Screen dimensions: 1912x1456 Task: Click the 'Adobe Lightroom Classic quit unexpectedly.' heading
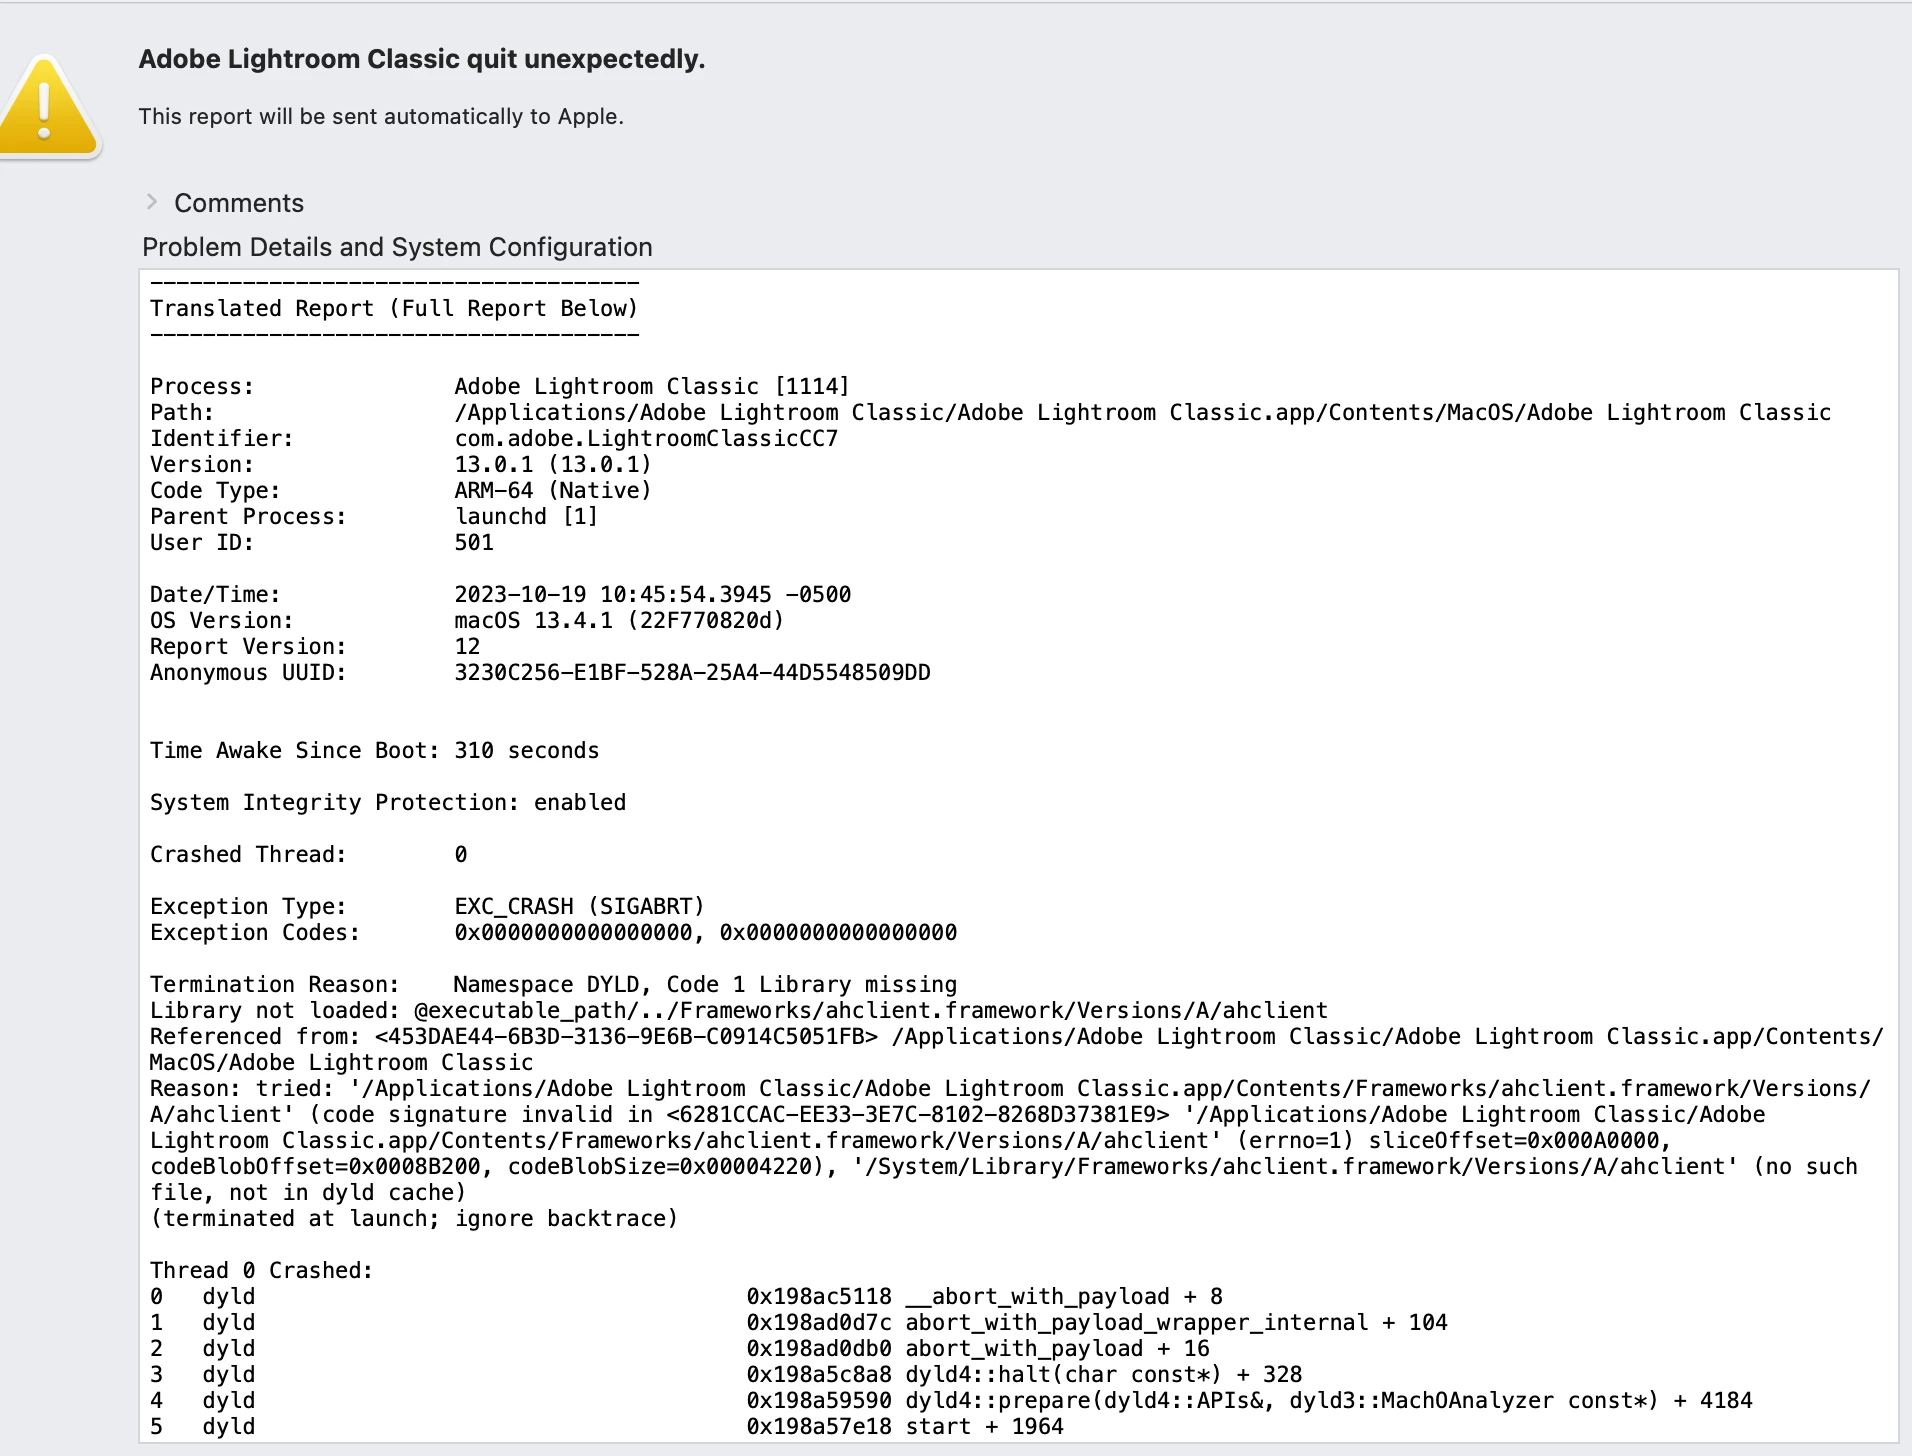pos(422,59)
